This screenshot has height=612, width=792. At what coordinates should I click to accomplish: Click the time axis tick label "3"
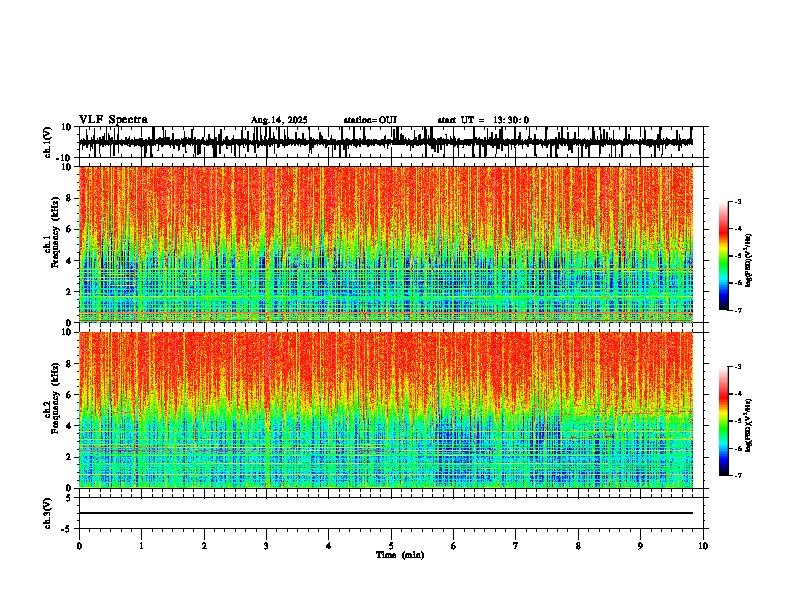tap(266, 546)
